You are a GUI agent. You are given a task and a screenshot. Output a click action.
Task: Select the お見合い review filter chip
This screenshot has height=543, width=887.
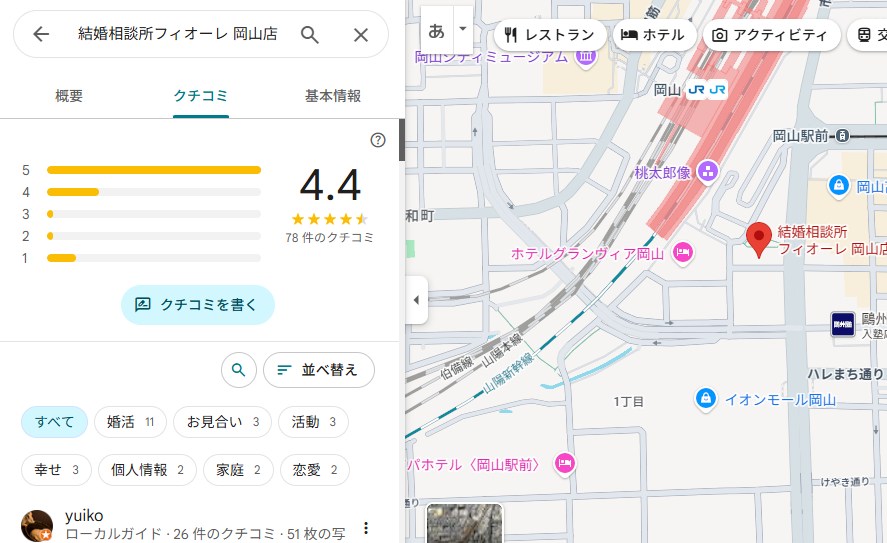pos(222,422)
